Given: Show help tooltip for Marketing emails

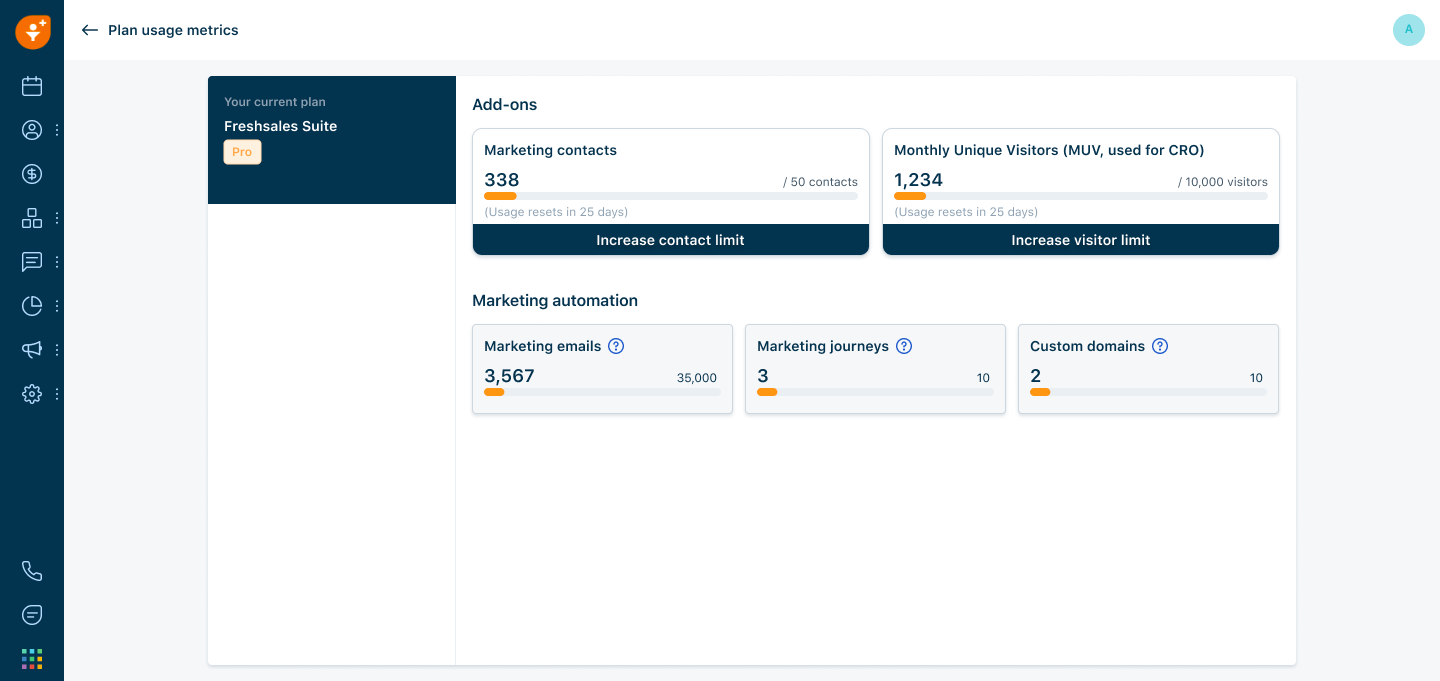Looking at the screenshot, I should (x=616, y=346).
